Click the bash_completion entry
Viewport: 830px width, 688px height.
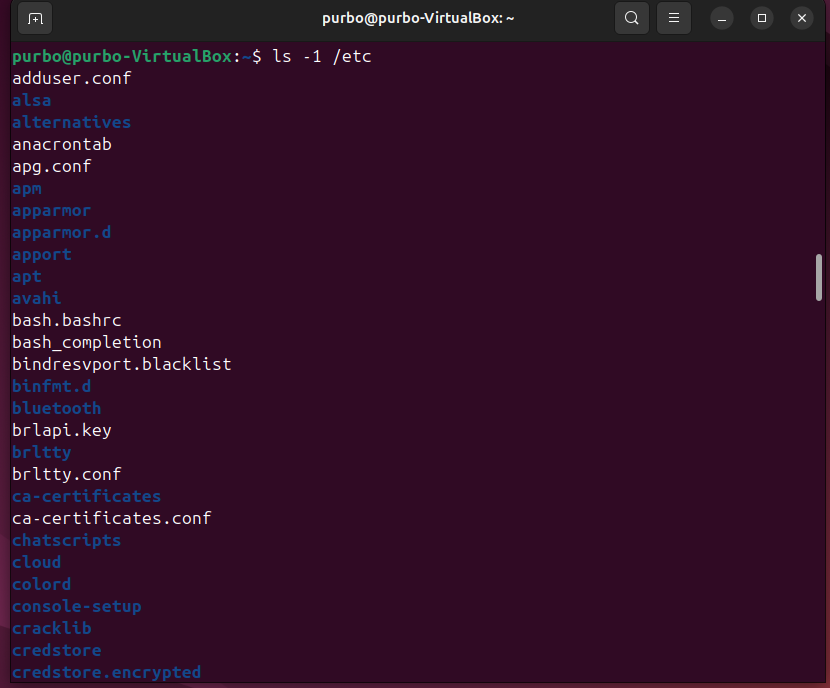tap(87, 342)
